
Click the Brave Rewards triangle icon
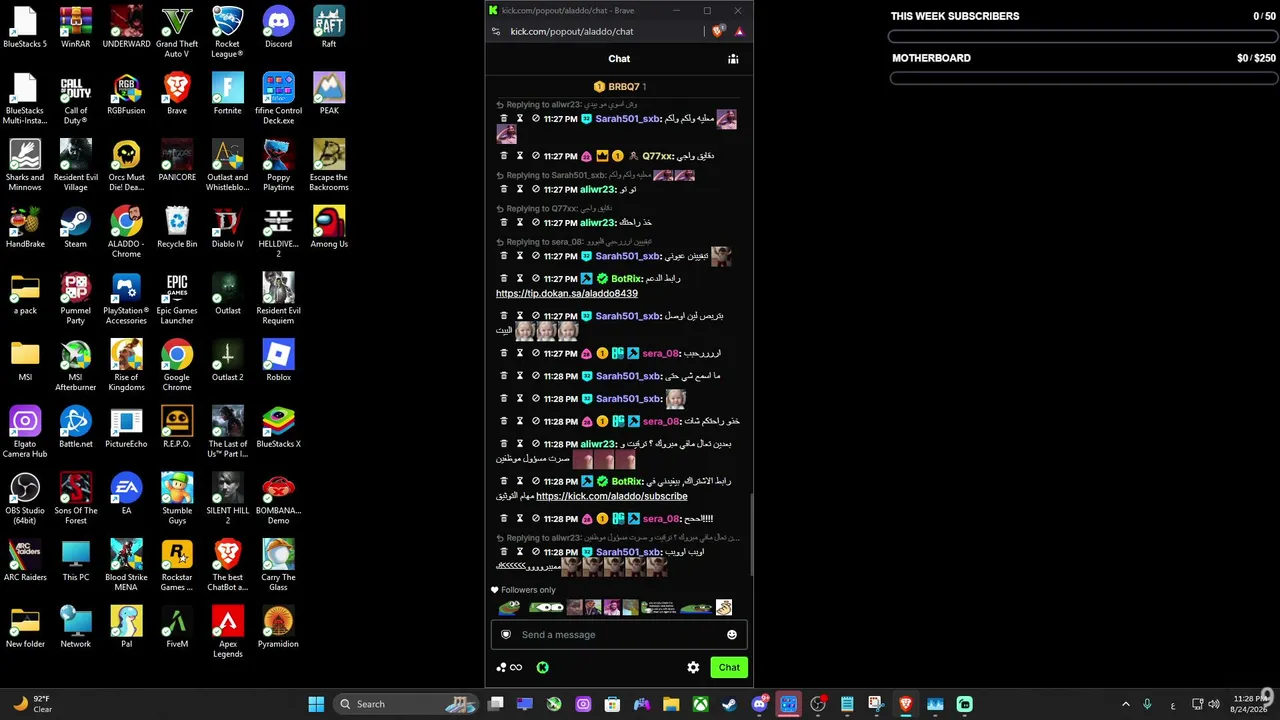point(739,31)
